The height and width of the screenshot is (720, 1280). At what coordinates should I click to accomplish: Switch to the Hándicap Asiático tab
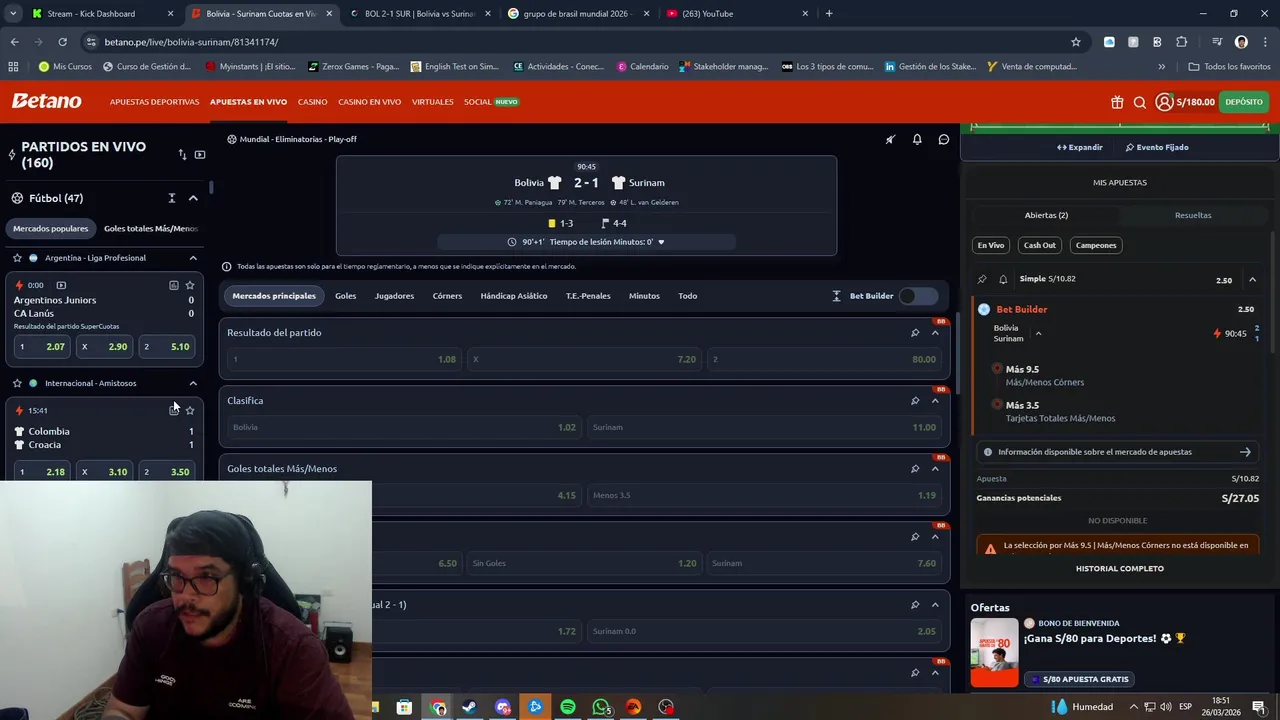click(514, 296)
